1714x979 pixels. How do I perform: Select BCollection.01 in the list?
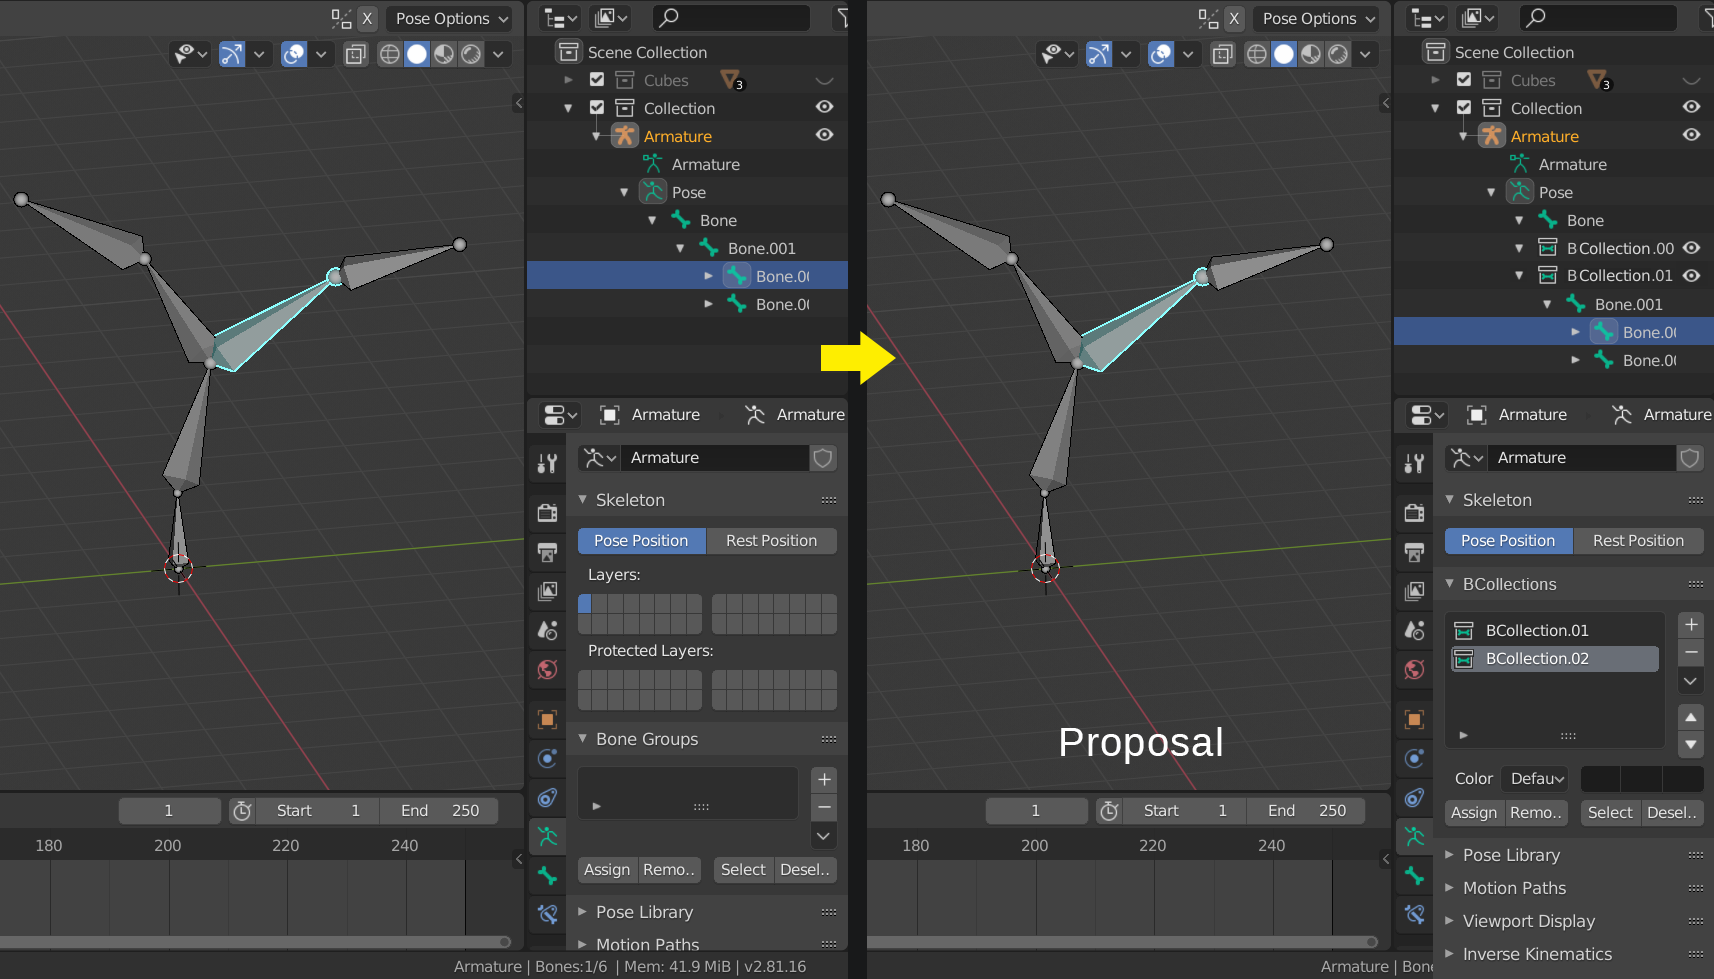1555,630
